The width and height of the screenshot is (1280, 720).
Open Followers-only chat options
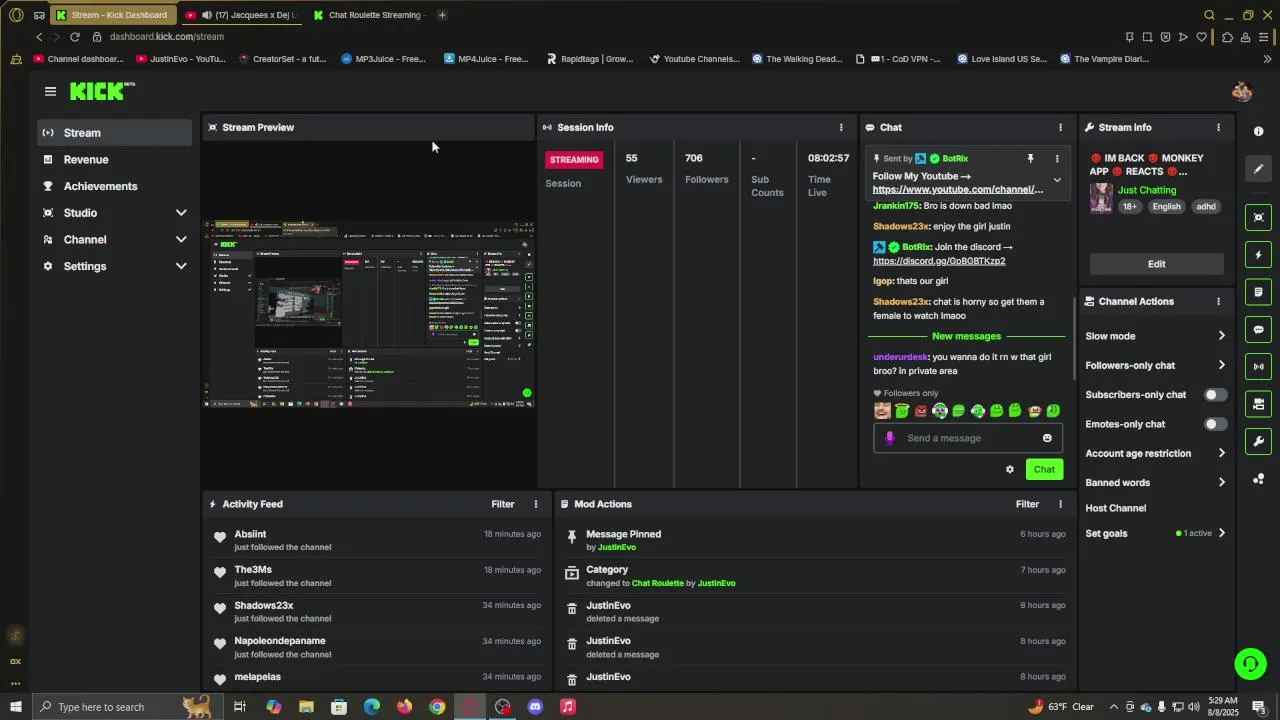tap(1155, 365)
